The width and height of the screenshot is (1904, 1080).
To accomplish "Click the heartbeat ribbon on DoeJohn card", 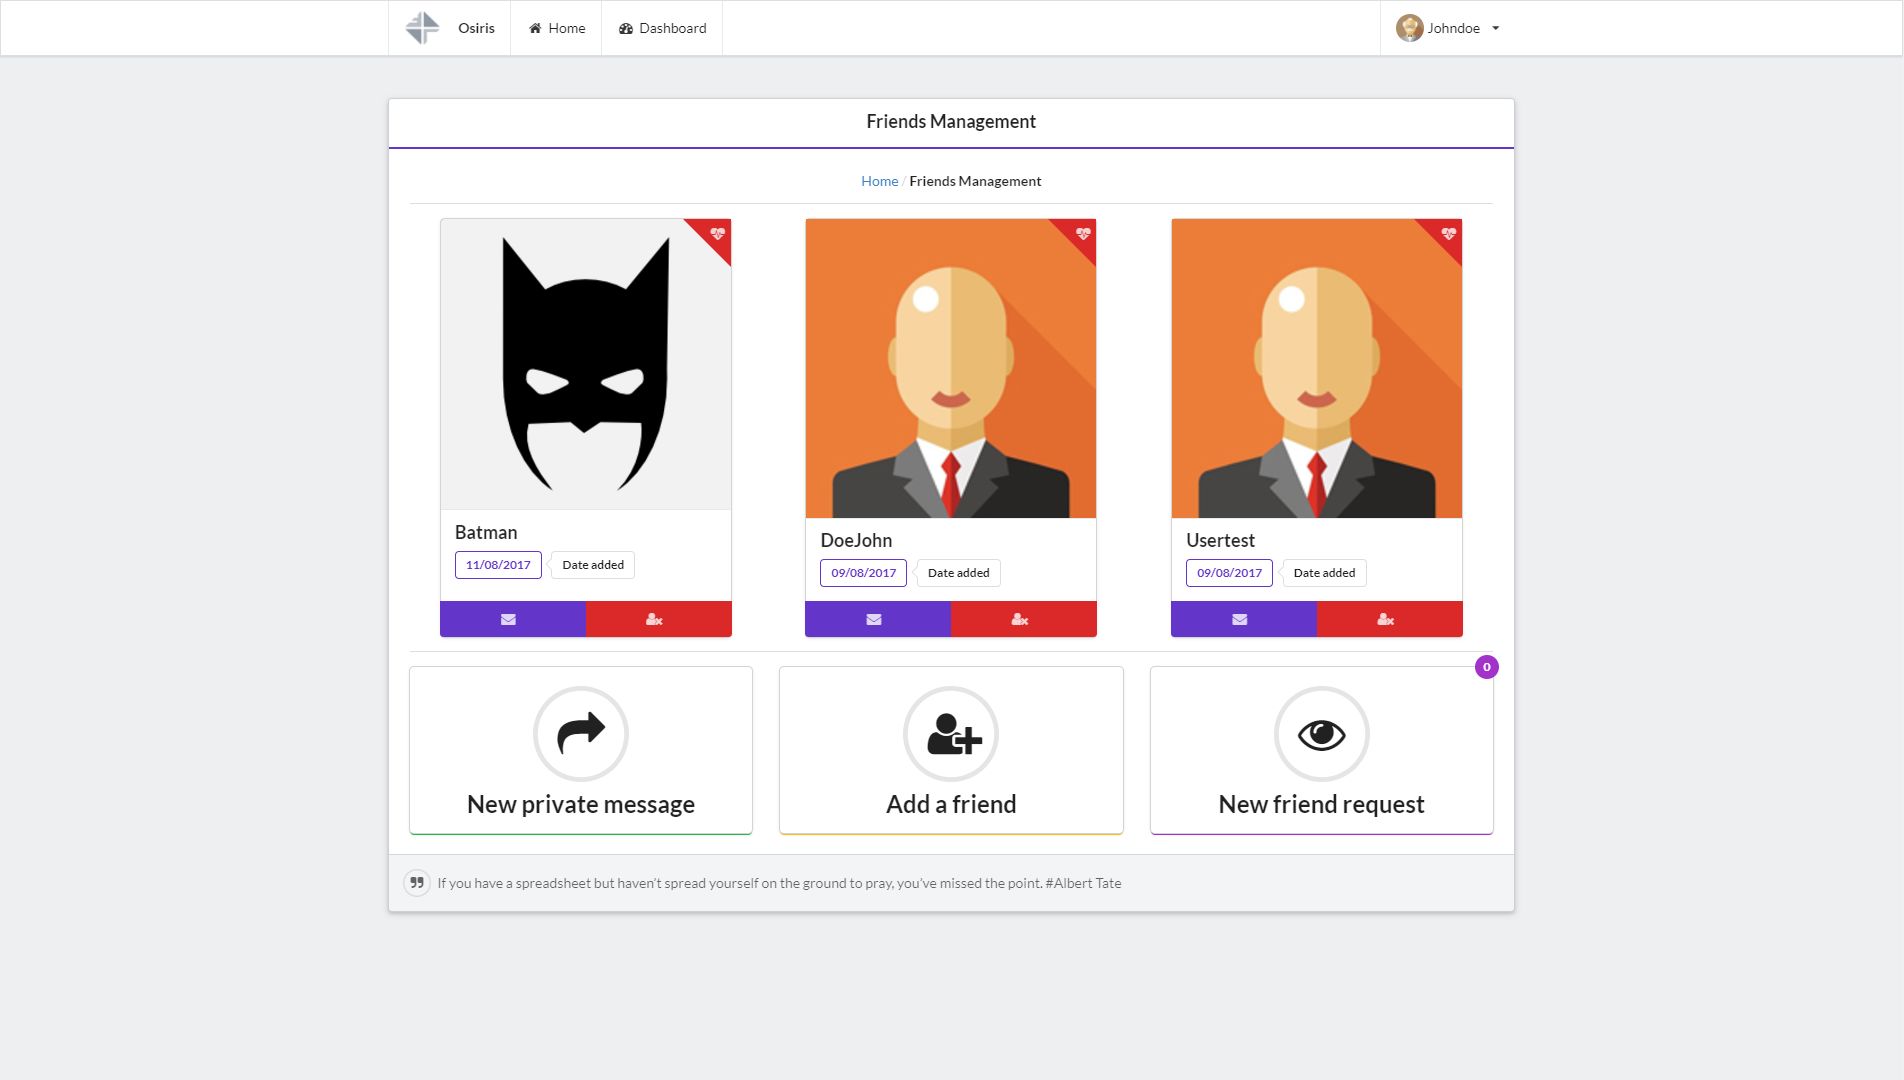I will pos(1082,234).
